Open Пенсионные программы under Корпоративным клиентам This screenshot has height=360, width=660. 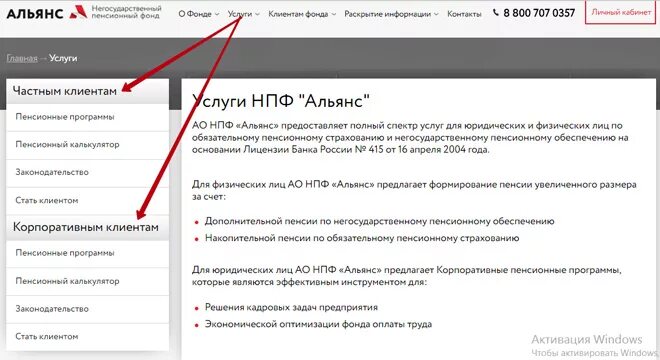pyautogui.click(x=88, y=253)
